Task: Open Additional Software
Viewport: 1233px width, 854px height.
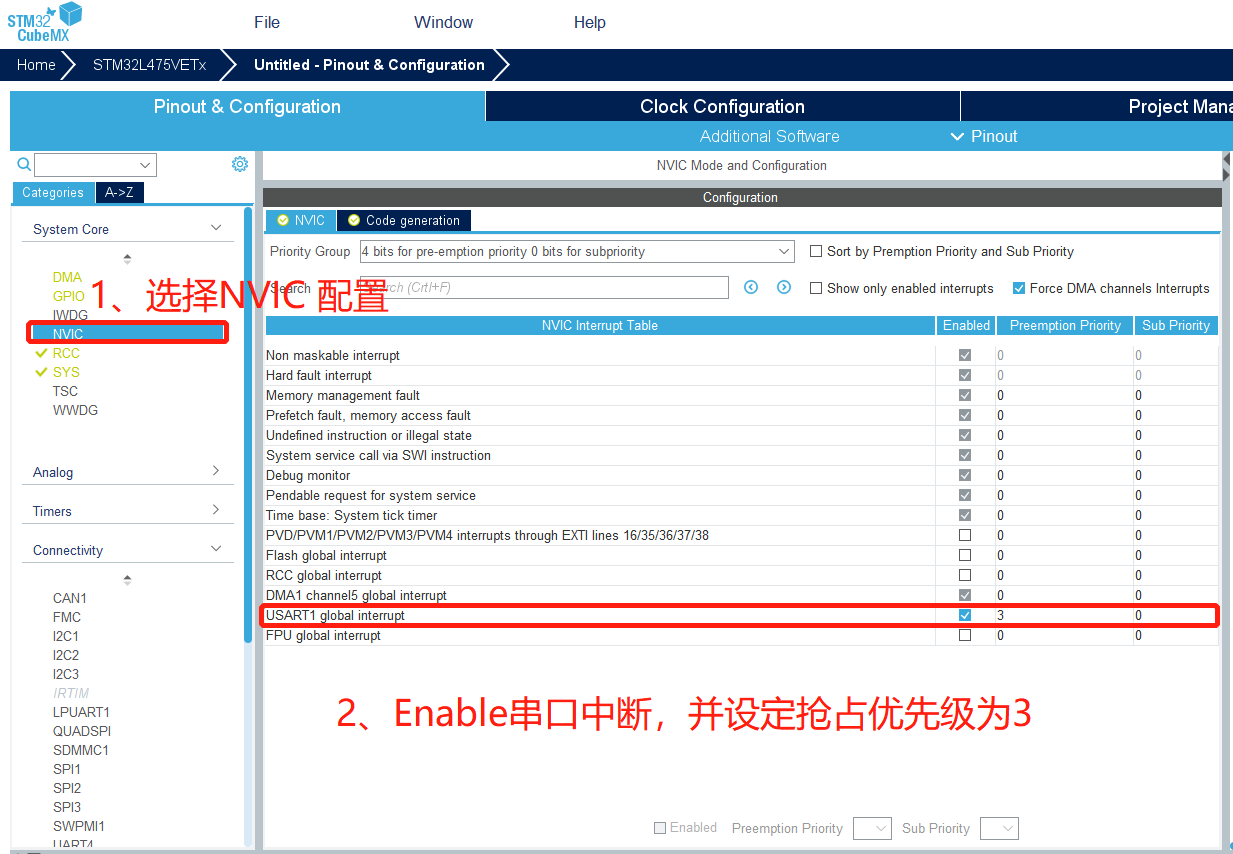Action: point(769,136)
